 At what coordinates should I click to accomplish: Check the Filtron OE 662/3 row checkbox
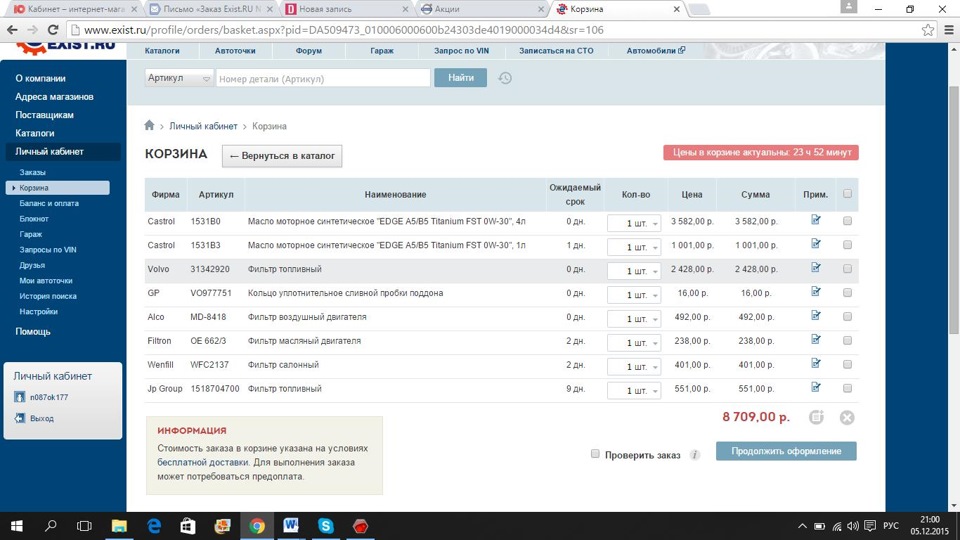(847, 340)
